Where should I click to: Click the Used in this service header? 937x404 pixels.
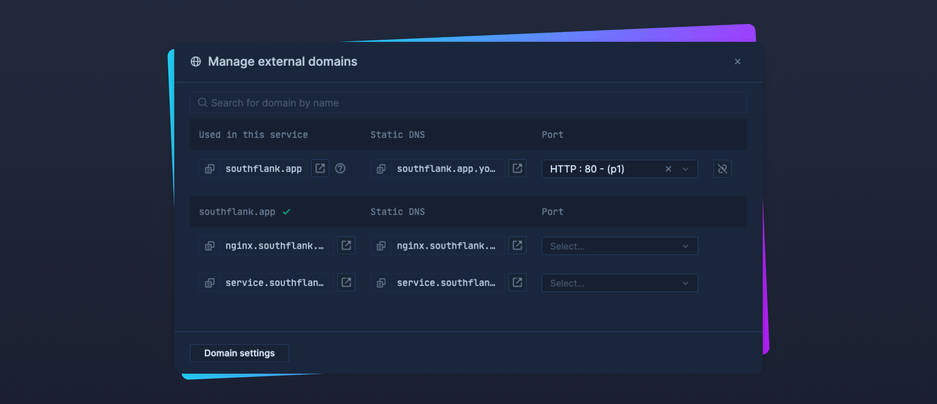click(253, 135)
